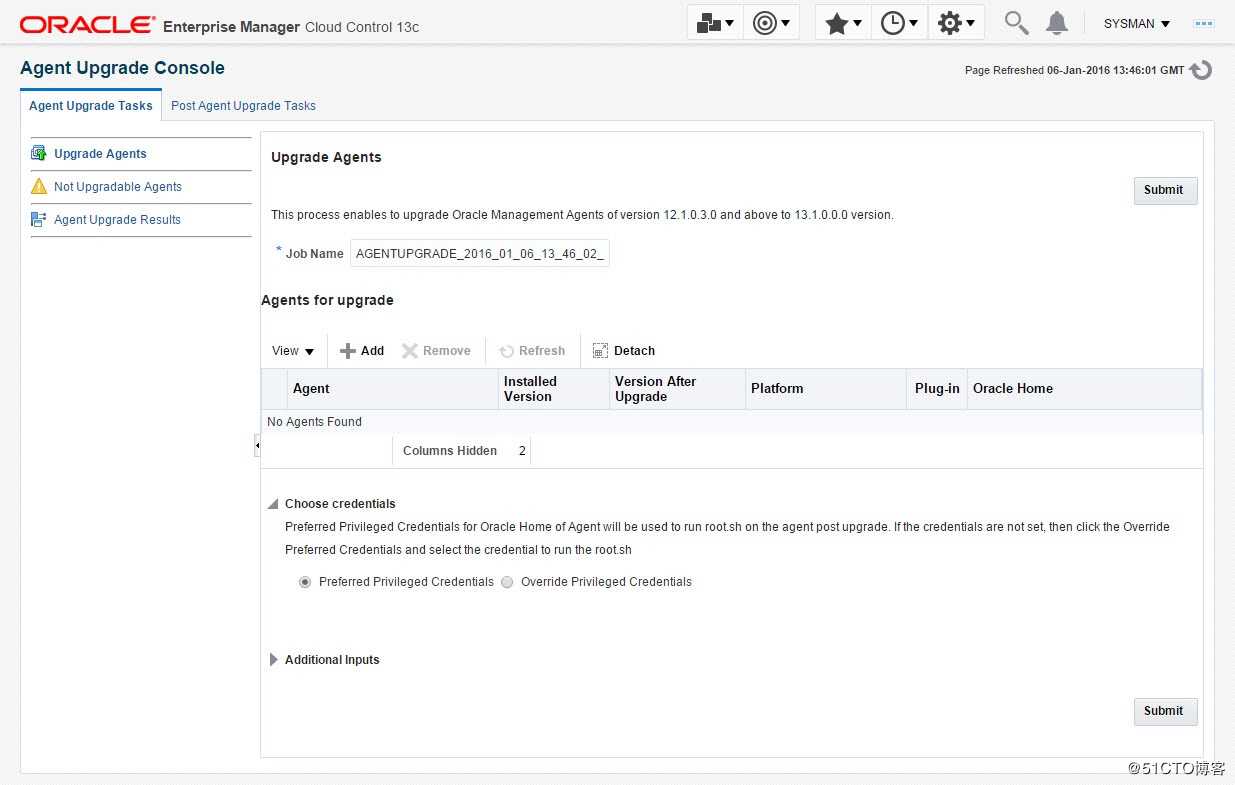Click the top Submit button
Screen dimensions: 1235x785
(x=1165, y=190)
